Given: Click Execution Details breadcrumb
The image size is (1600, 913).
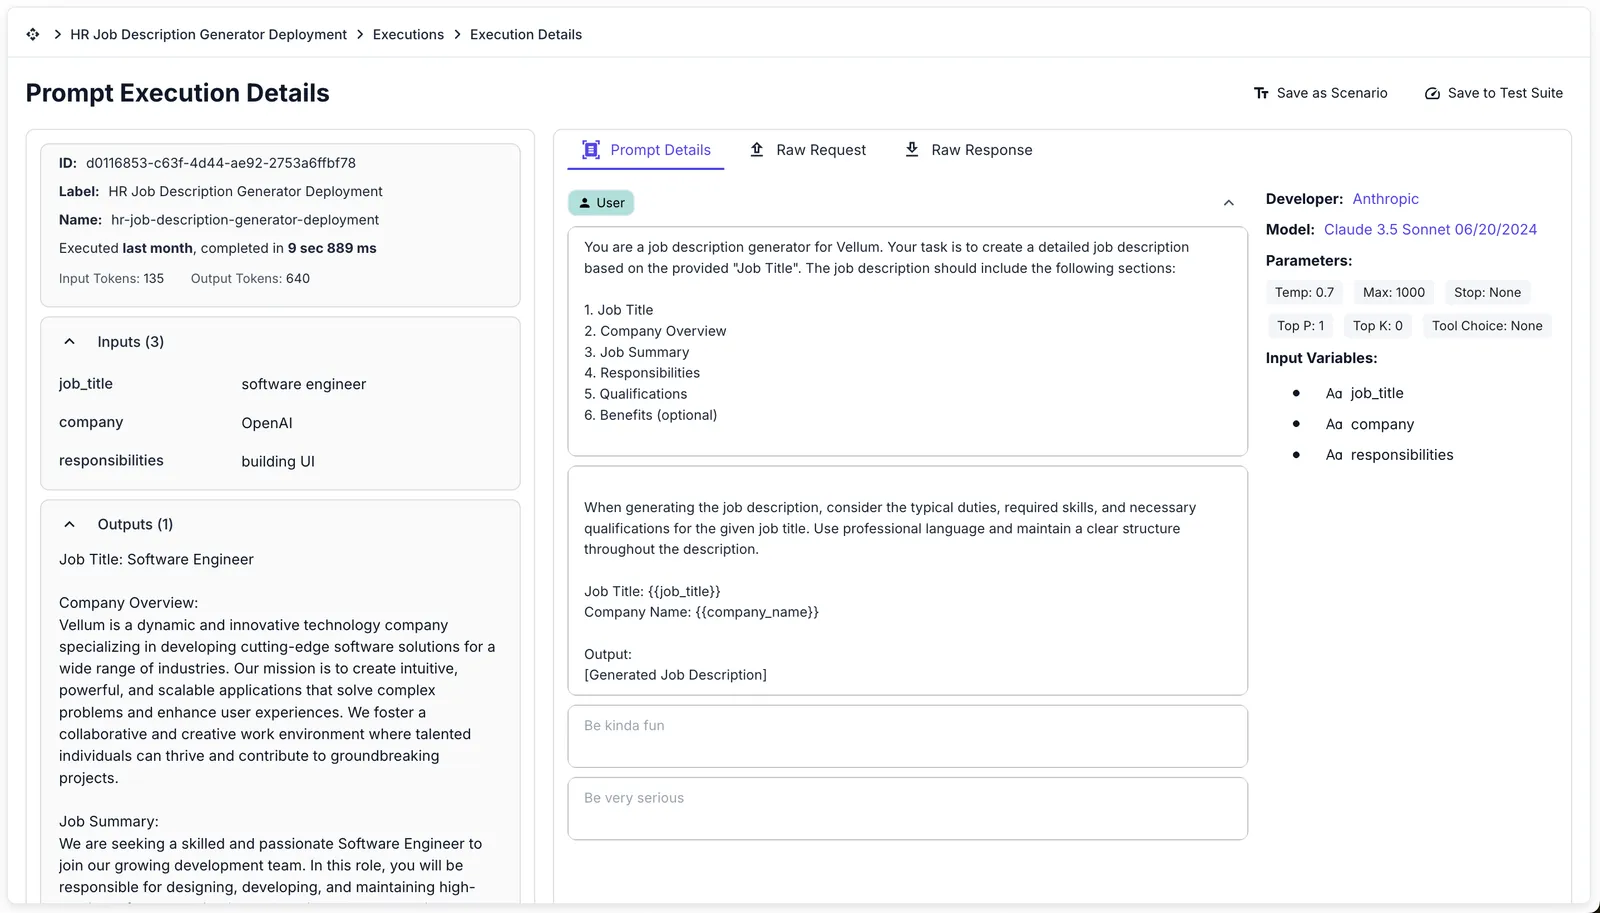Looking at the screenshot, I should (x=526, y=34).
